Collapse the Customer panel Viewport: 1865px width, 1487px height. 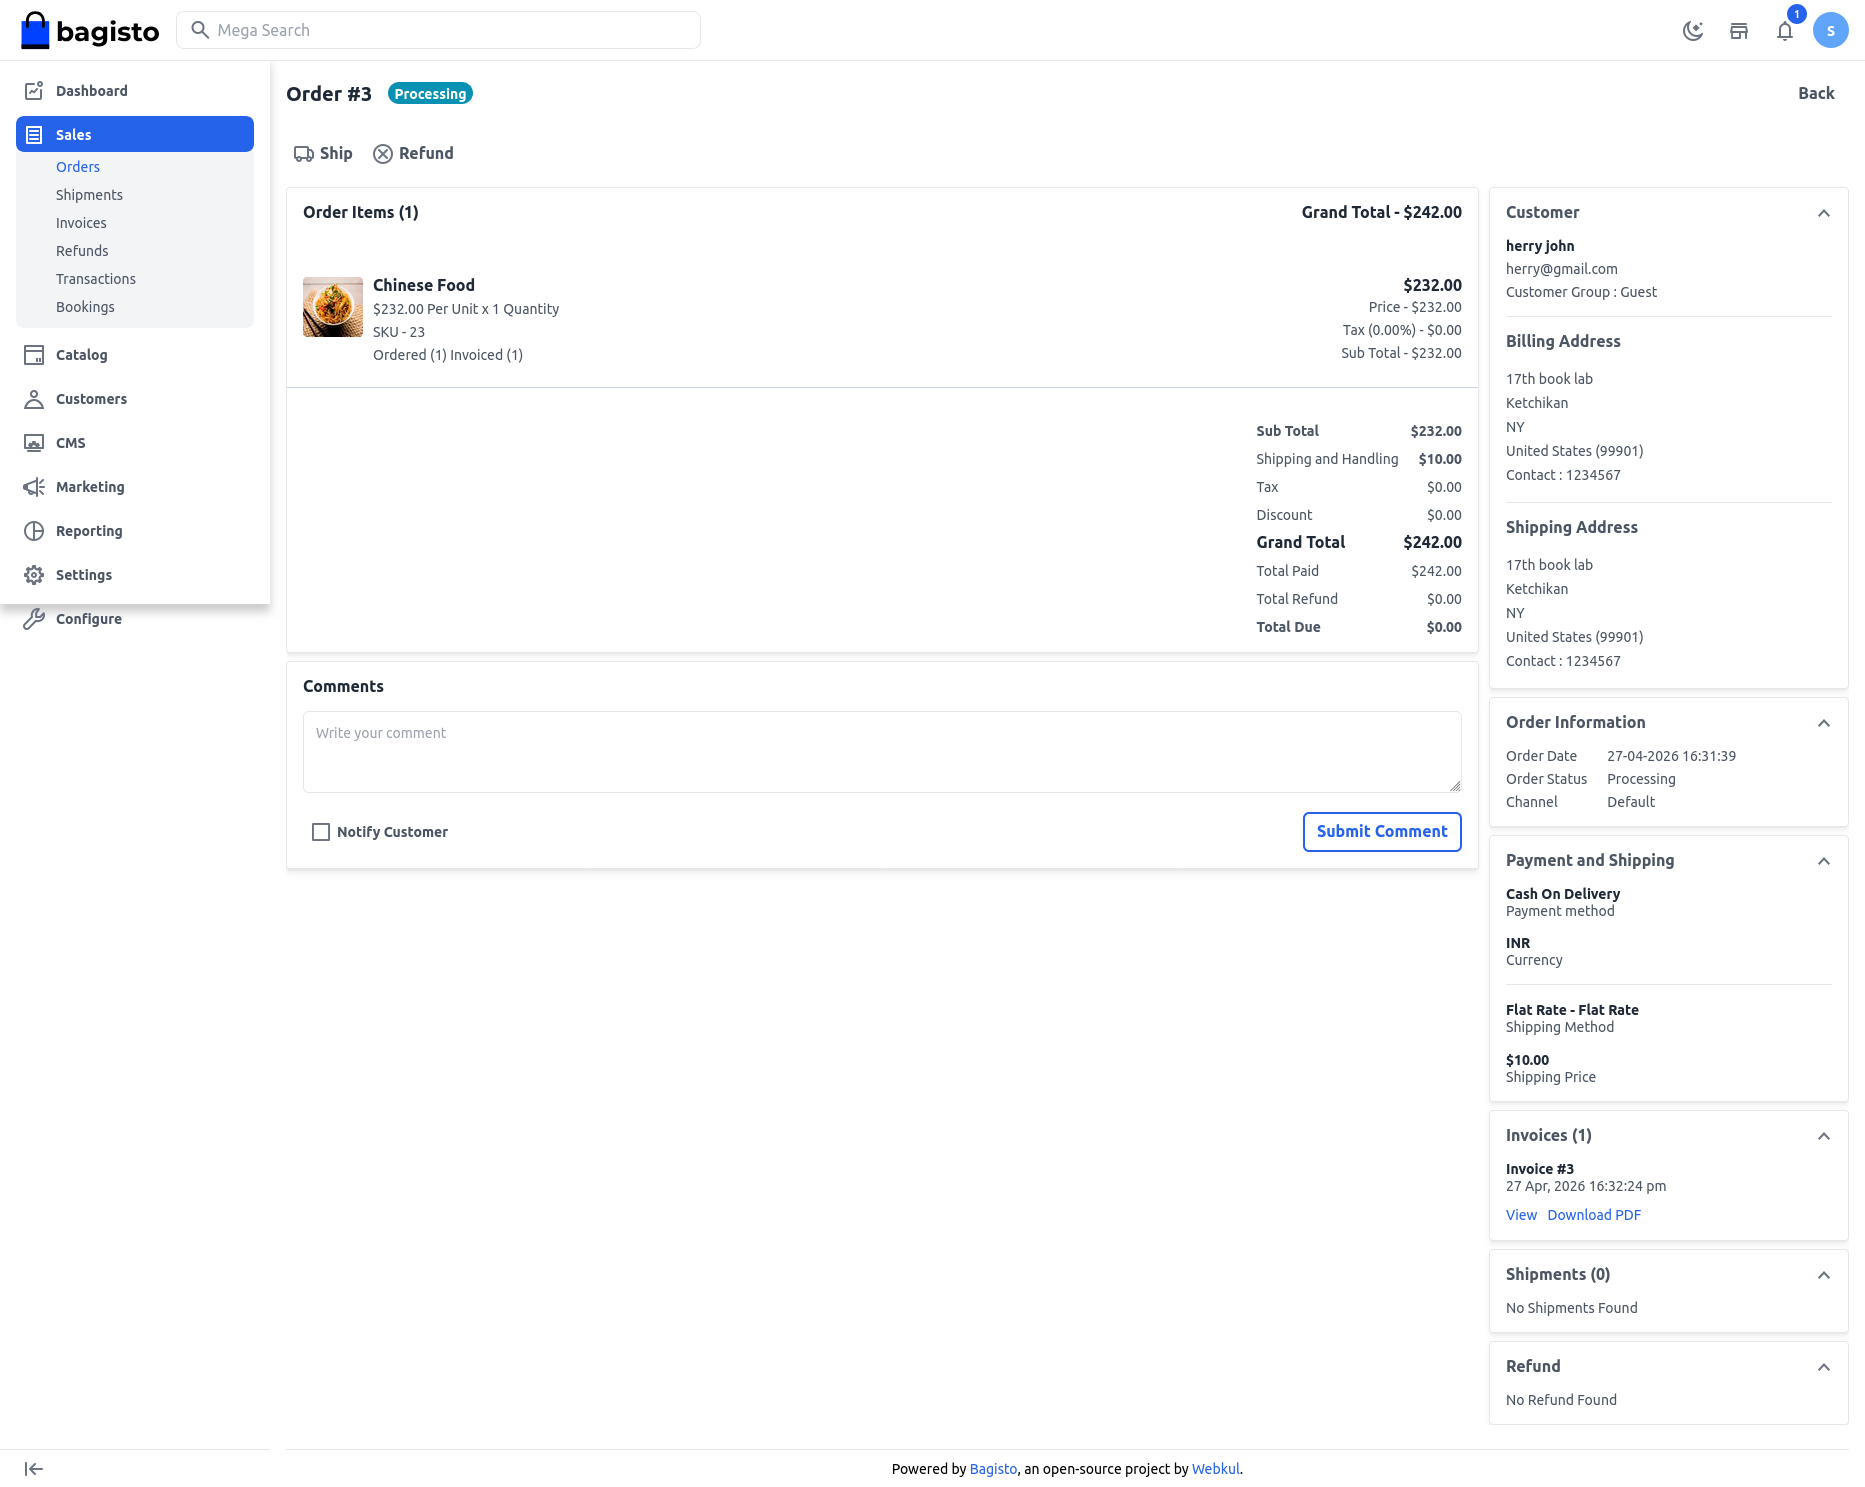pos(1823,213)
